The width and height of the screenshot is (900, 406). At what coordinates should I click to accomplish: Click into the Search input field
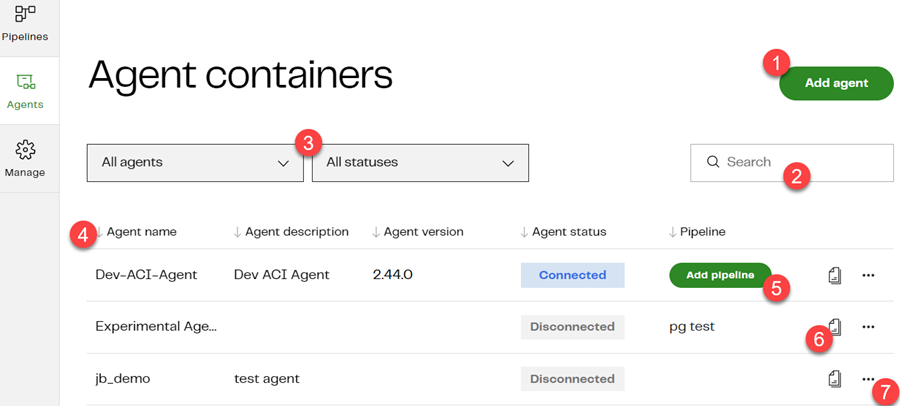792,163
